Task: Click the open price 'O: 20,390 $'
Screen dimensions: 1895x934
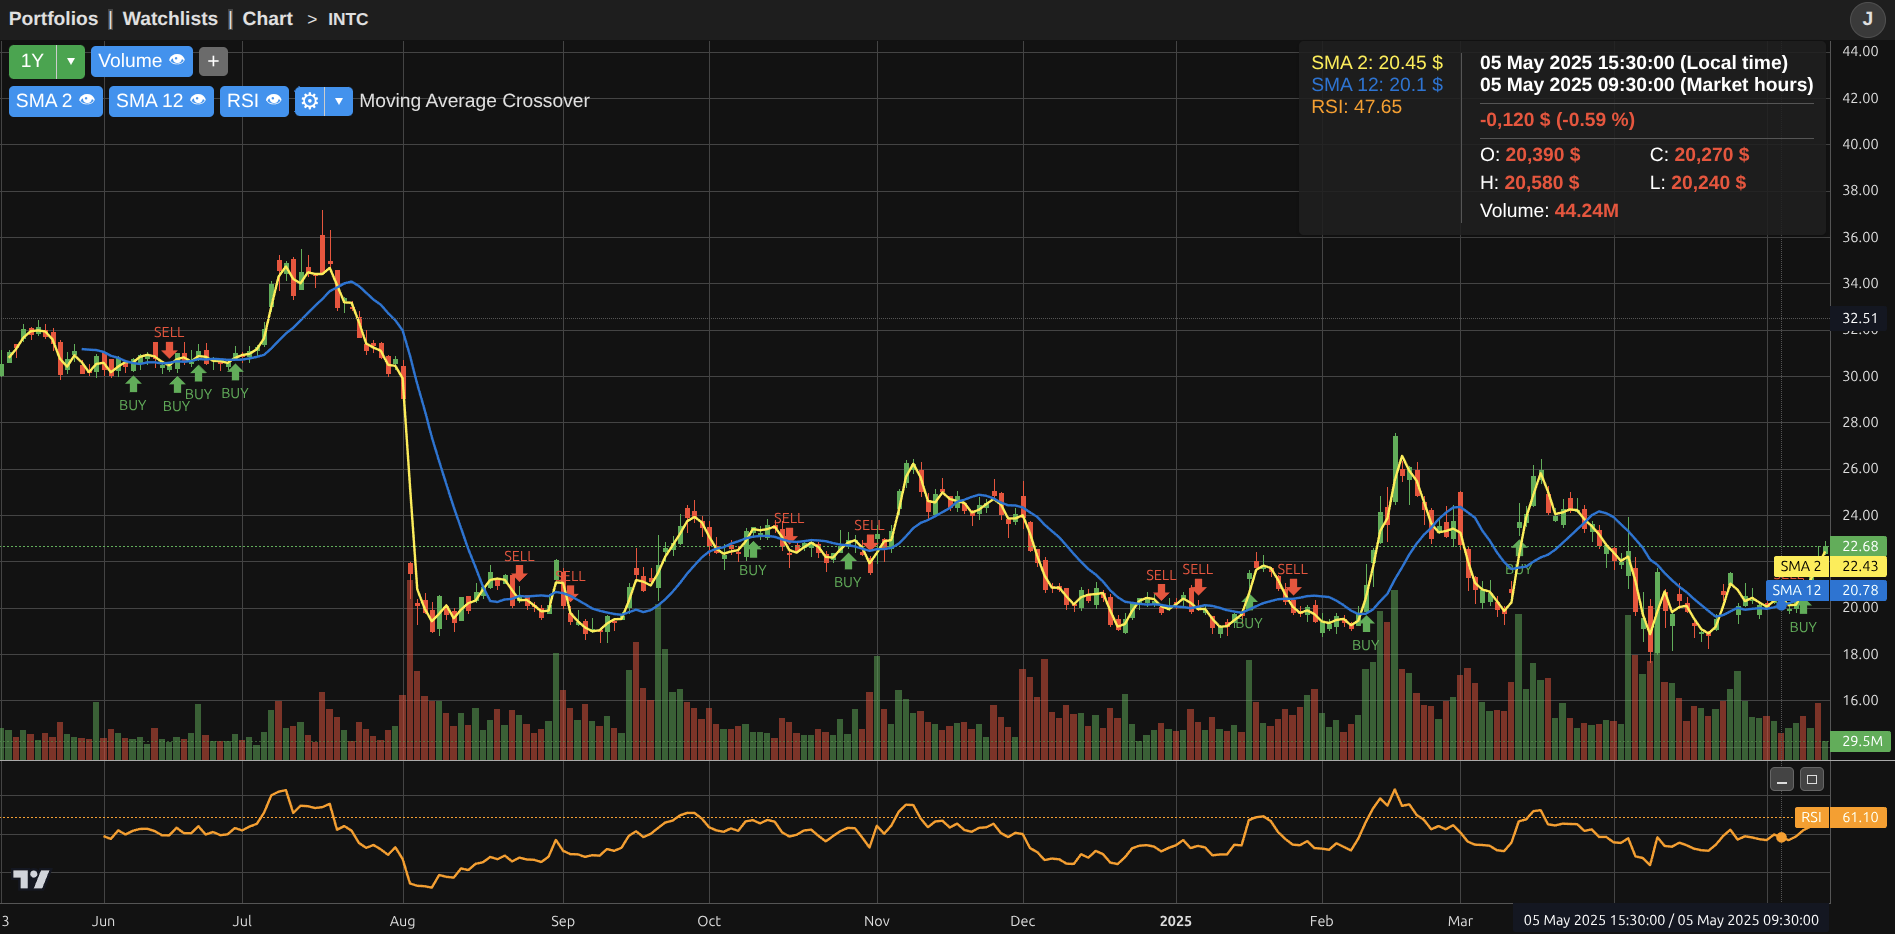Action: [x=1530, y=154]
